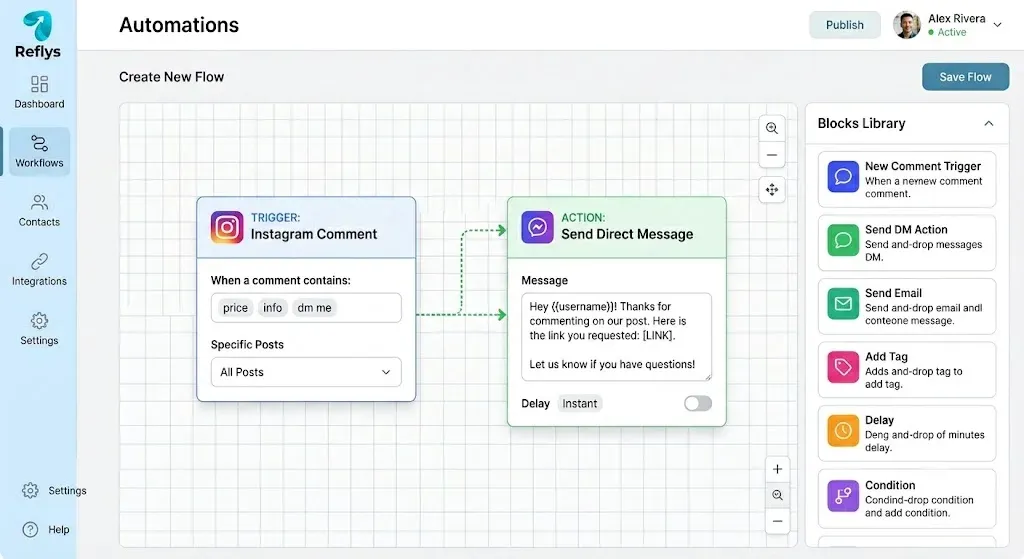Viewport: 1024px width, 559px height.
Task: Open Integrations in the sidebar
Action: pyautogui.click(x=39, y=270)
